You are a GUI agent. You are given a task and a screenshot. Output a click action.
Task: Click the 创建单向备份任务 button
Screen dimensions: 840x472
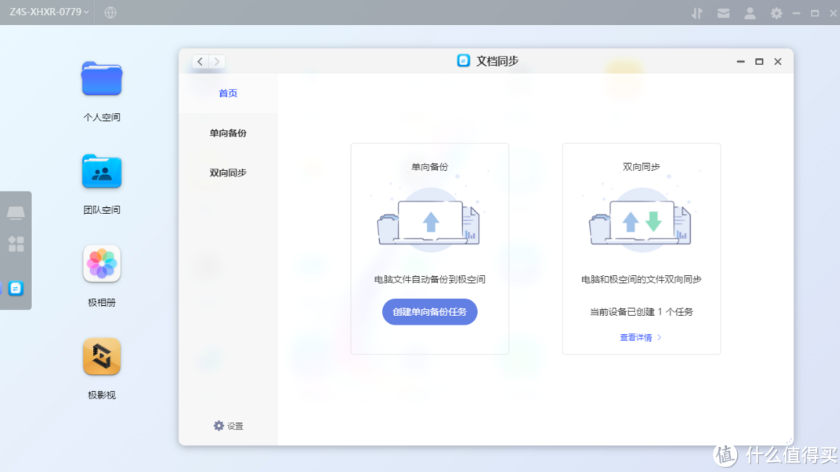click(x=430, y=312)
